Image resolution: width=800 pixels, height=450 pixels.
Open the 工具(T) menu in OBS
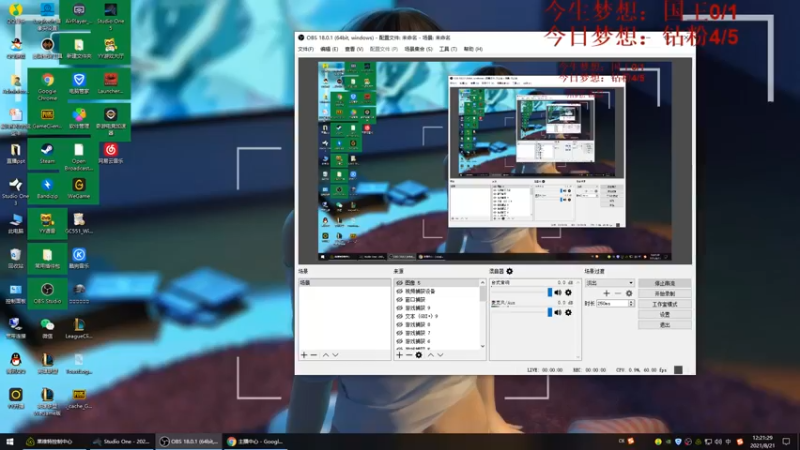tap(448, 49)
